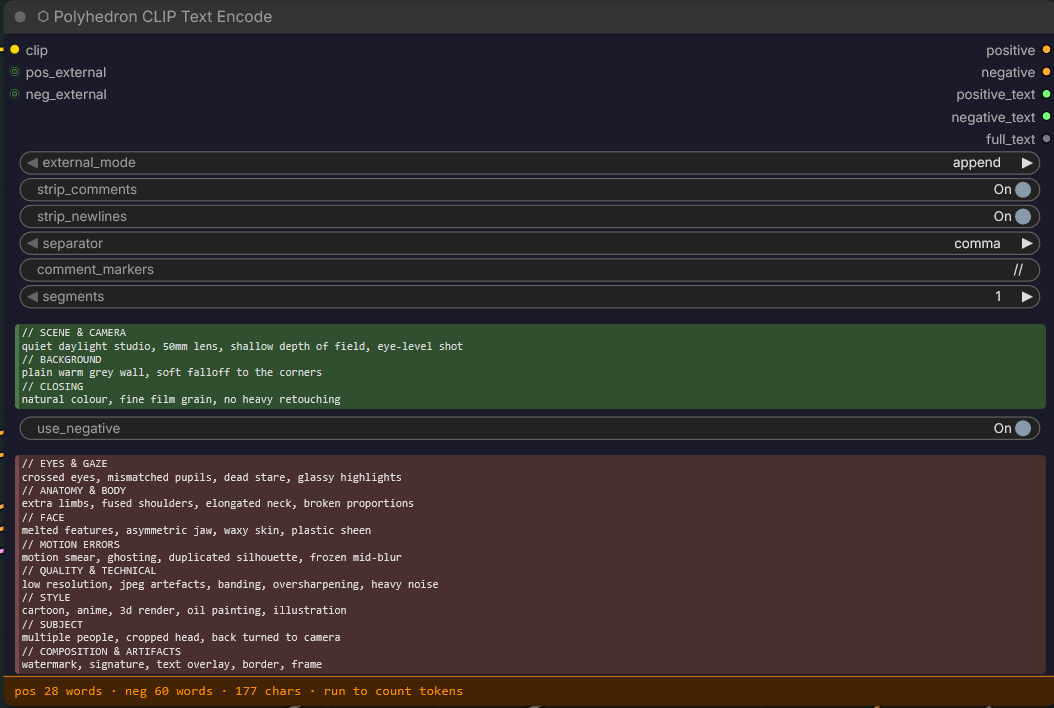
Task: Click the '// ANATOMY & BODY' comment line
Action: click(73, 491)
